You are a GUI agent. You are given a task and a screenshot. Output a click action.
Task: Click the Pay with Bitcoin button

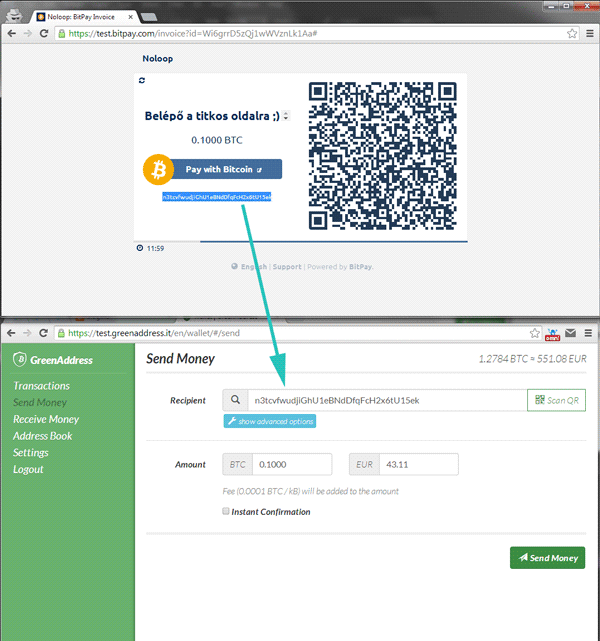click(x=226, y=169)
